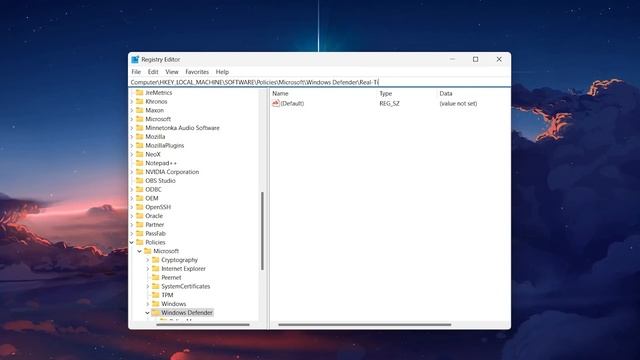This screenshot has width=640, height=360.
Task: Click the values pane horizontal scrollbar
Action: pyautogui.click(x=365, y=325)
